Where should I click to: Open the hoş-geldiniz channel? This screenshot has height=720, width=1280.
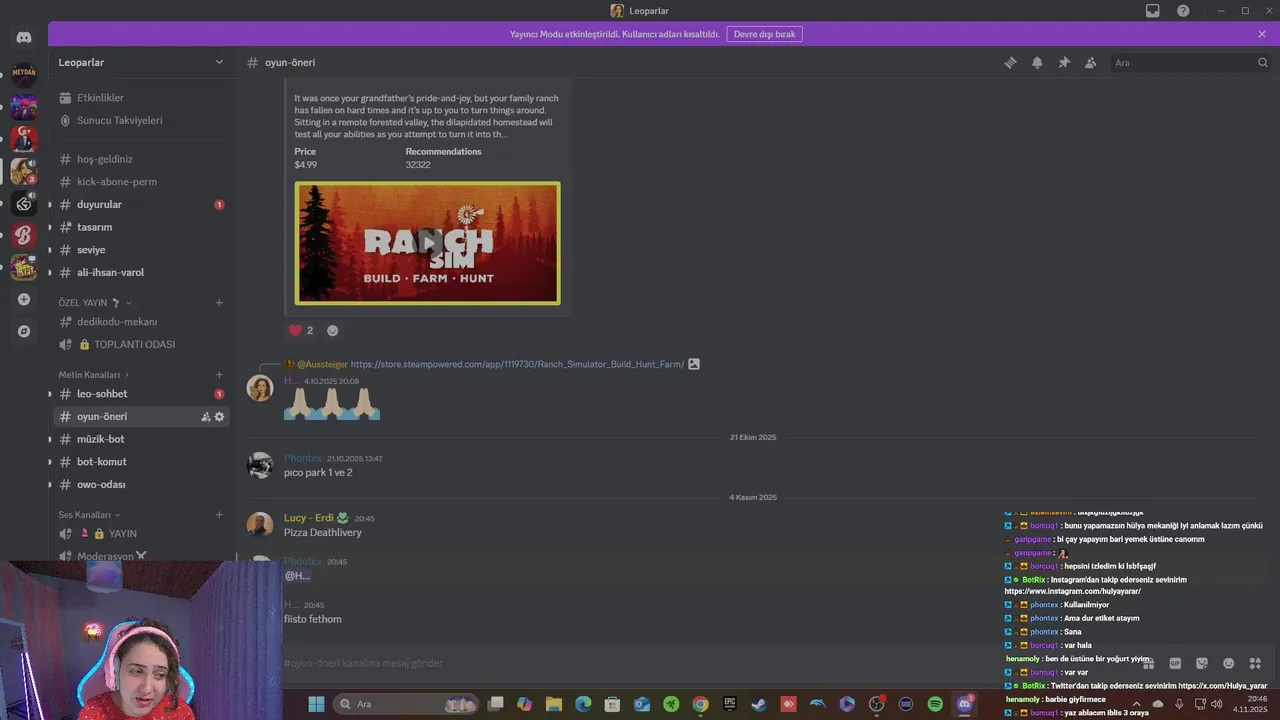(x=141, y=159)
